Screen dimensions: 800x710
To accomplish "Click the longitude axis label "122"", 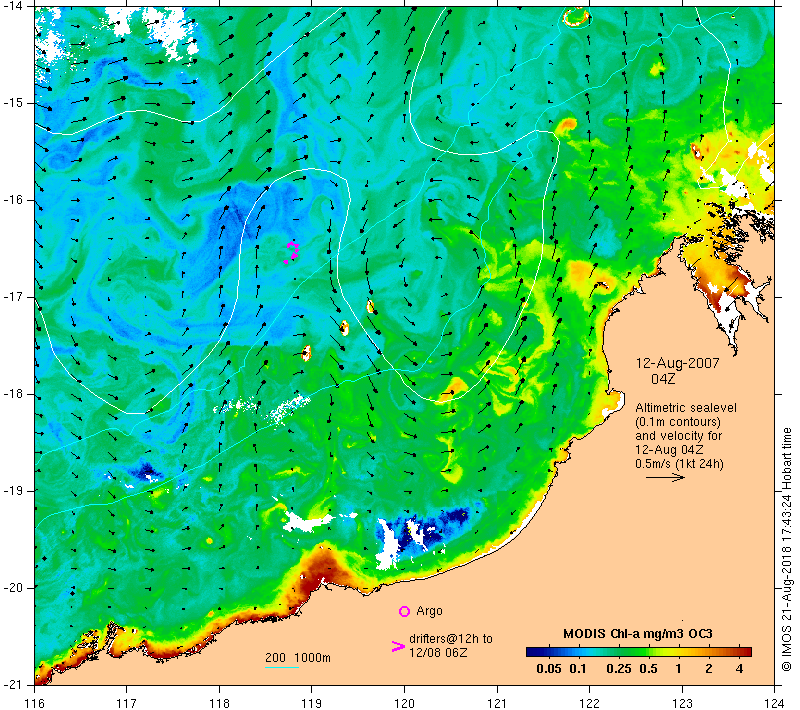I will point(589,703).
